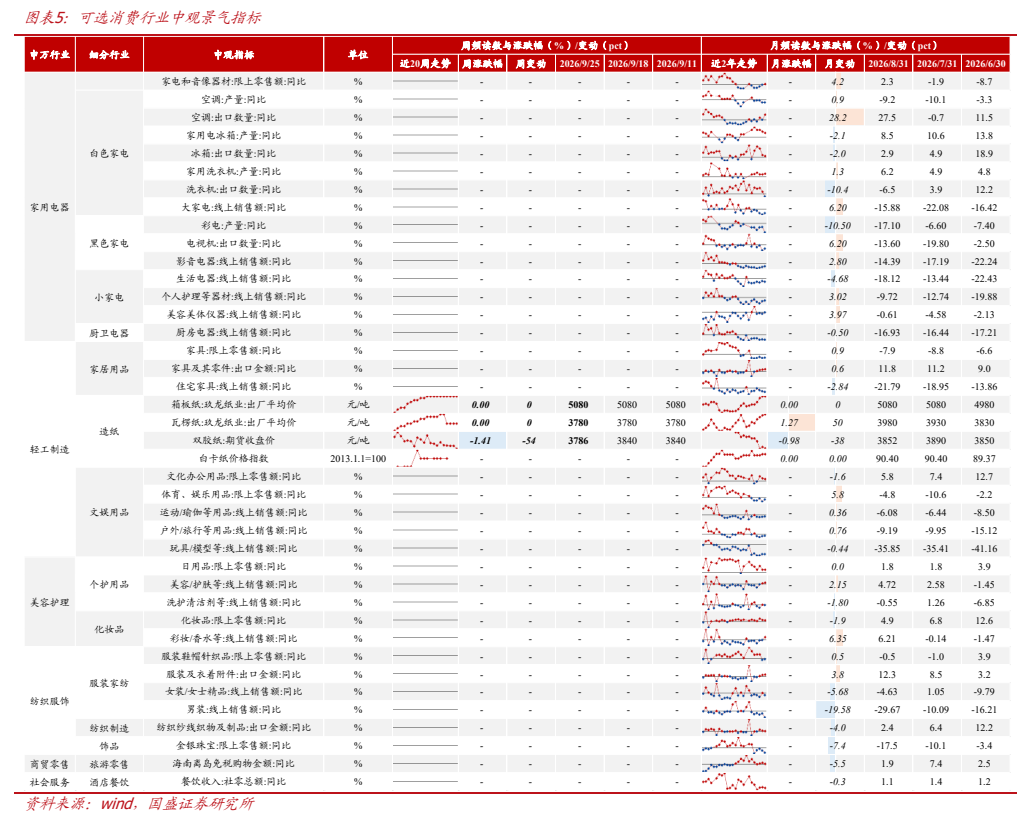Select the 男装:线上销售额:同比 indicator
This screenshot has height=825, width=1031.
(x=233, y=709)
